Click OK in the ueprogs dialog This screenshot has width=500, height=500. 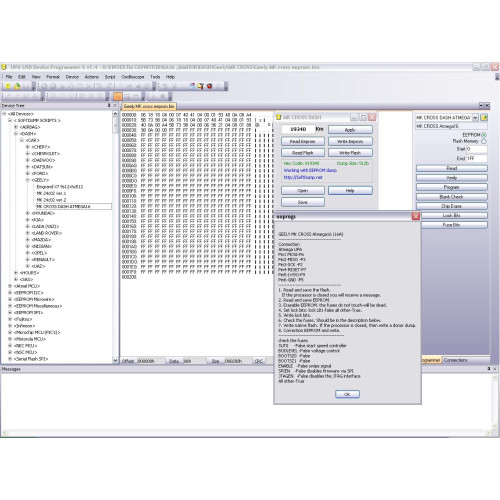(347, 394)
